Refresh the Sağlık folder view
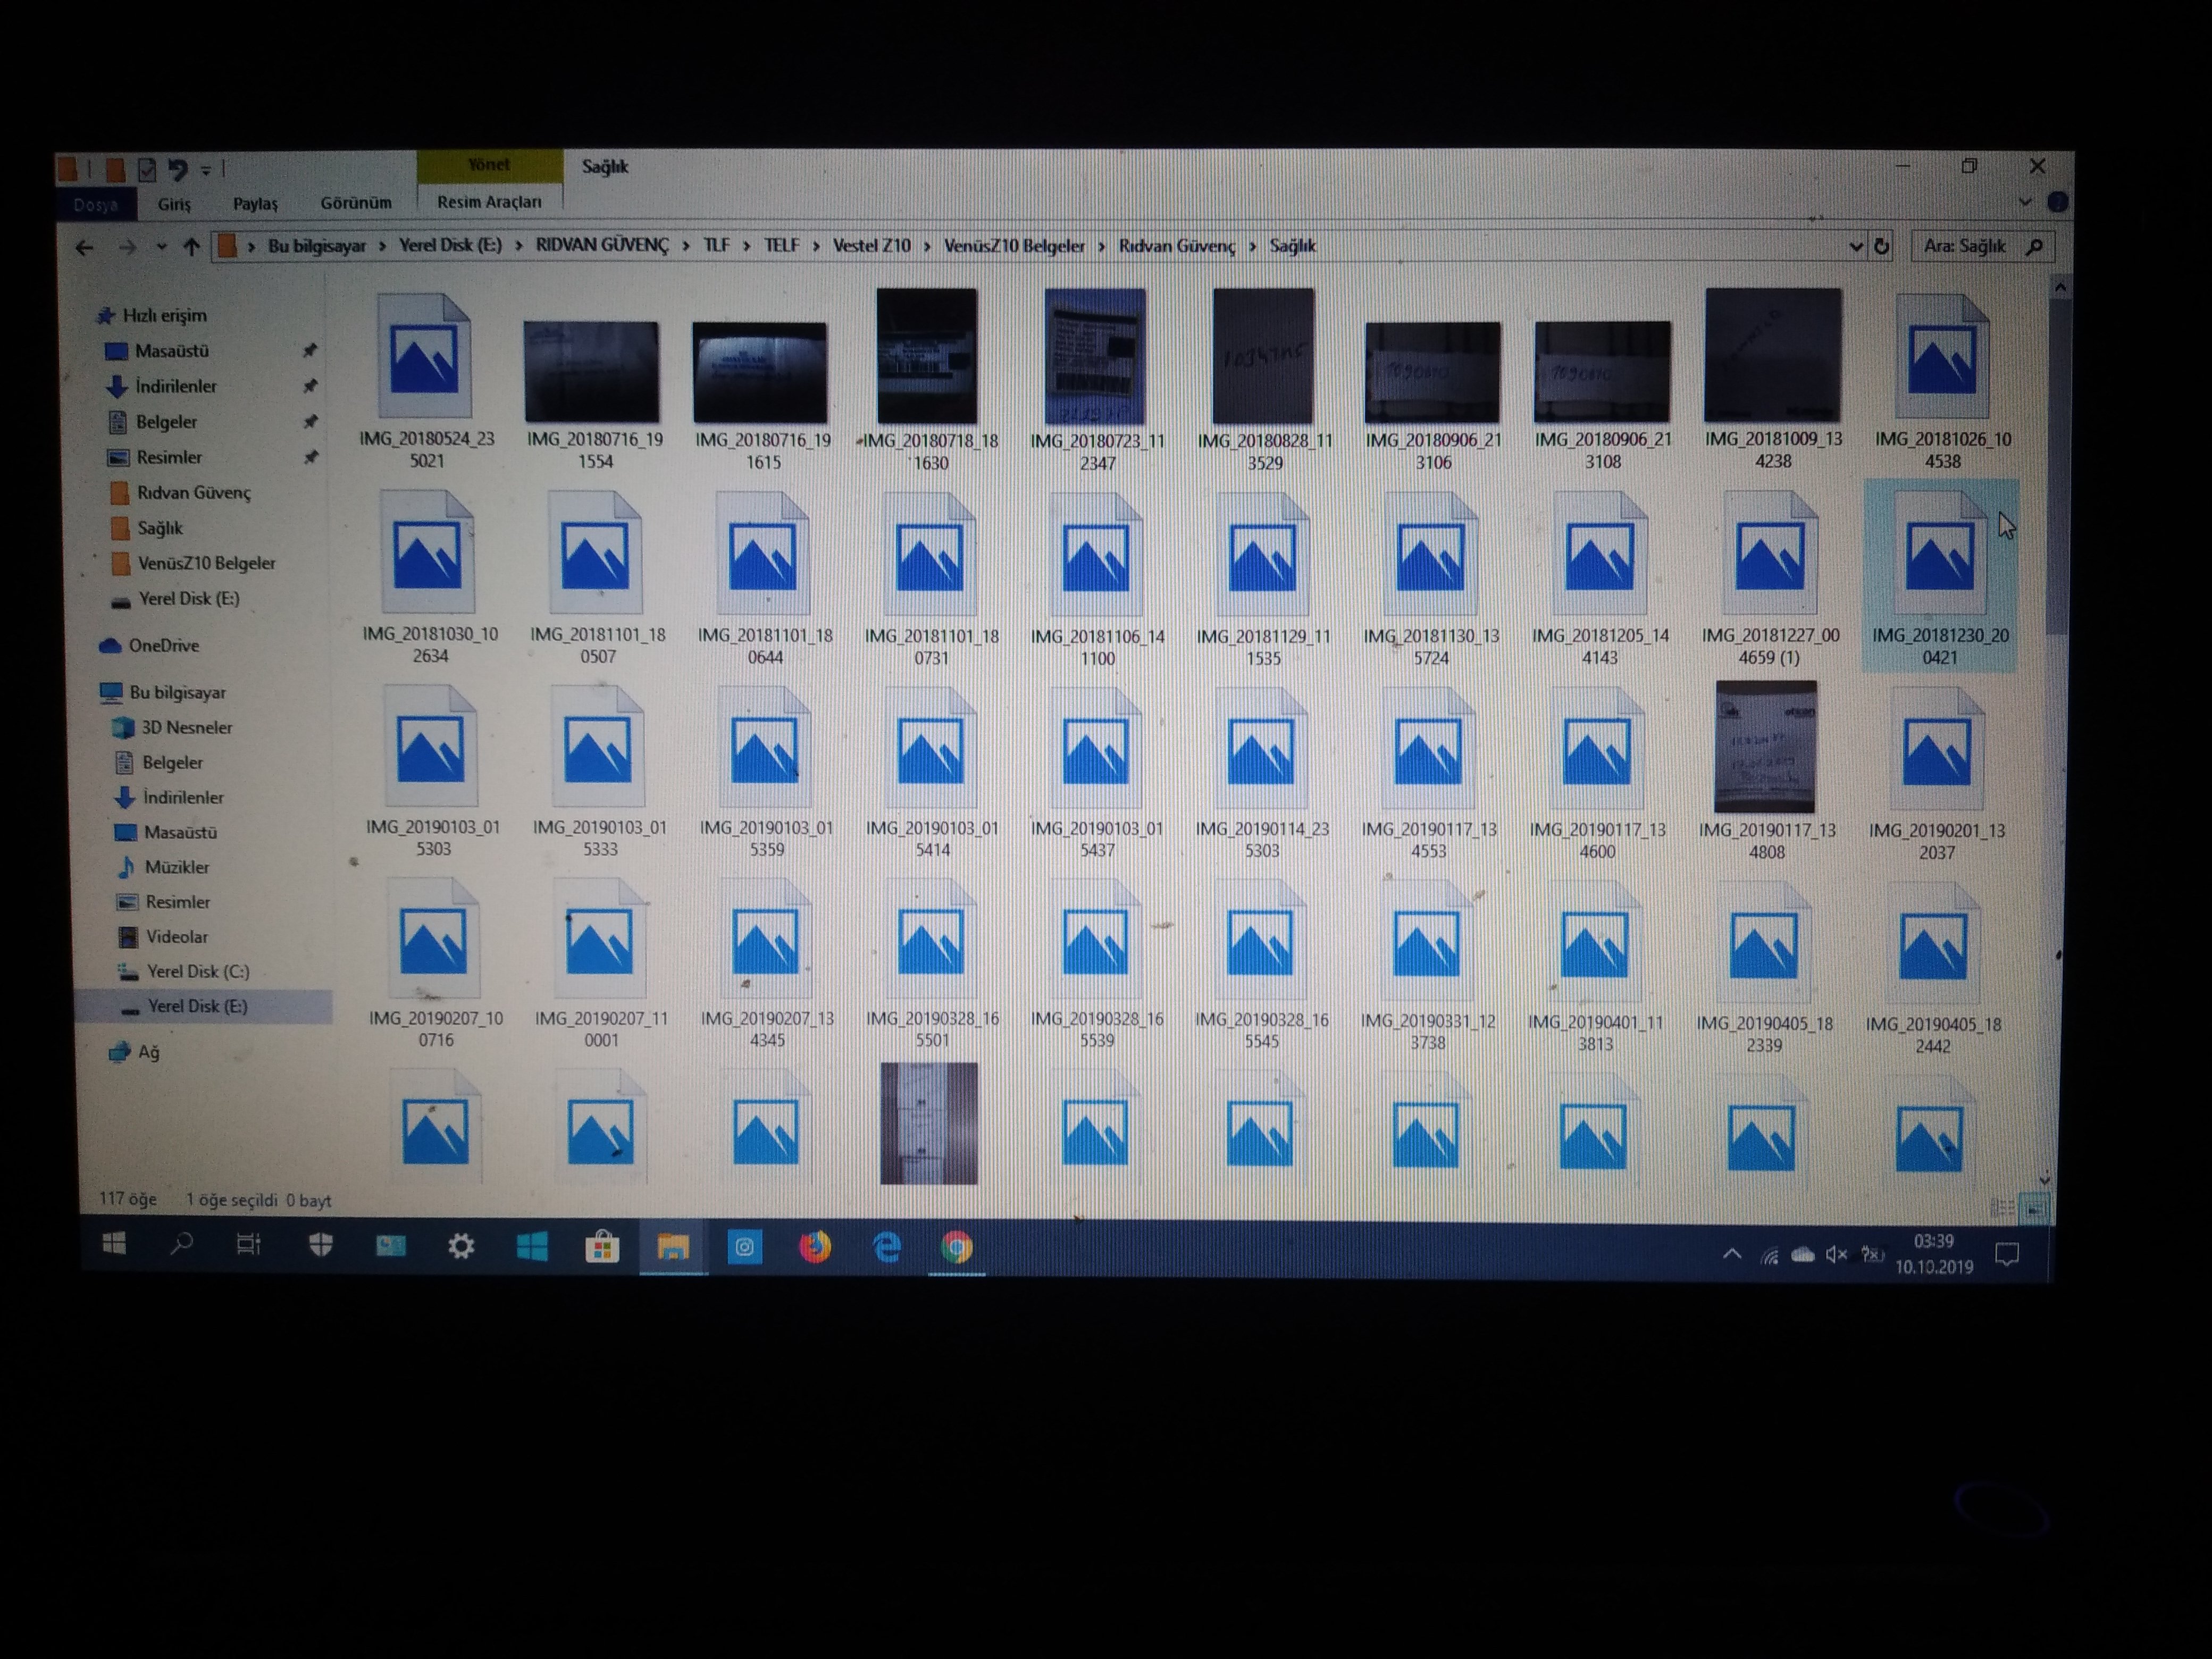This screenshot has width=2212, height=1659. point(1881,246)
